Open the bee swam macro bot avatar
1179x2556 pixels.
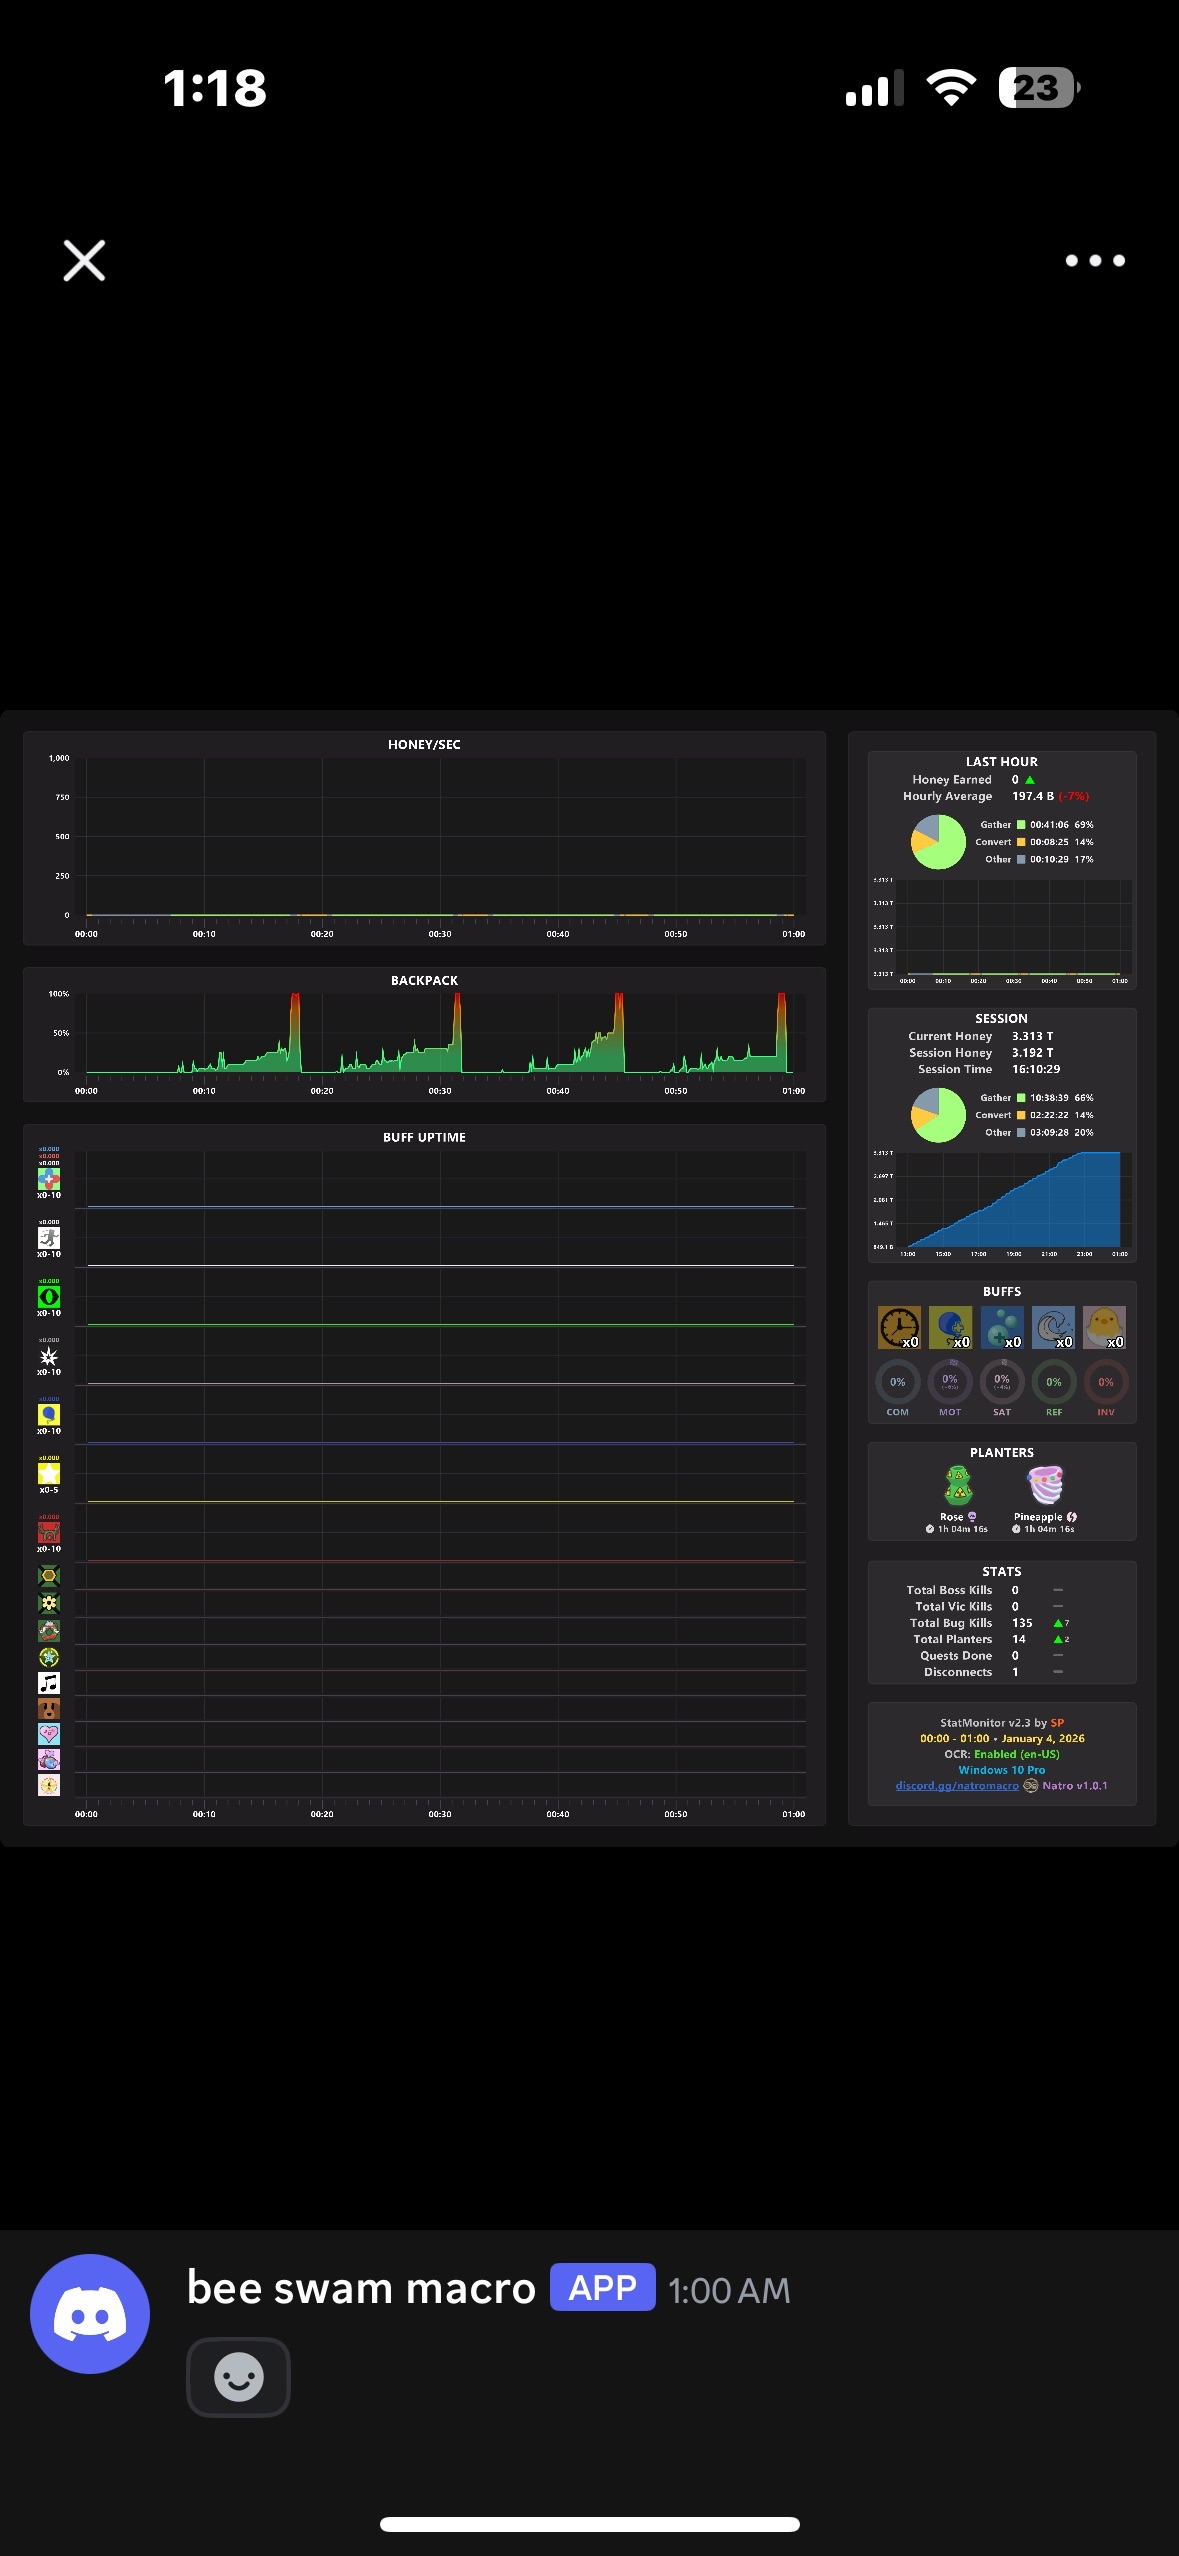click(90, 2313)
